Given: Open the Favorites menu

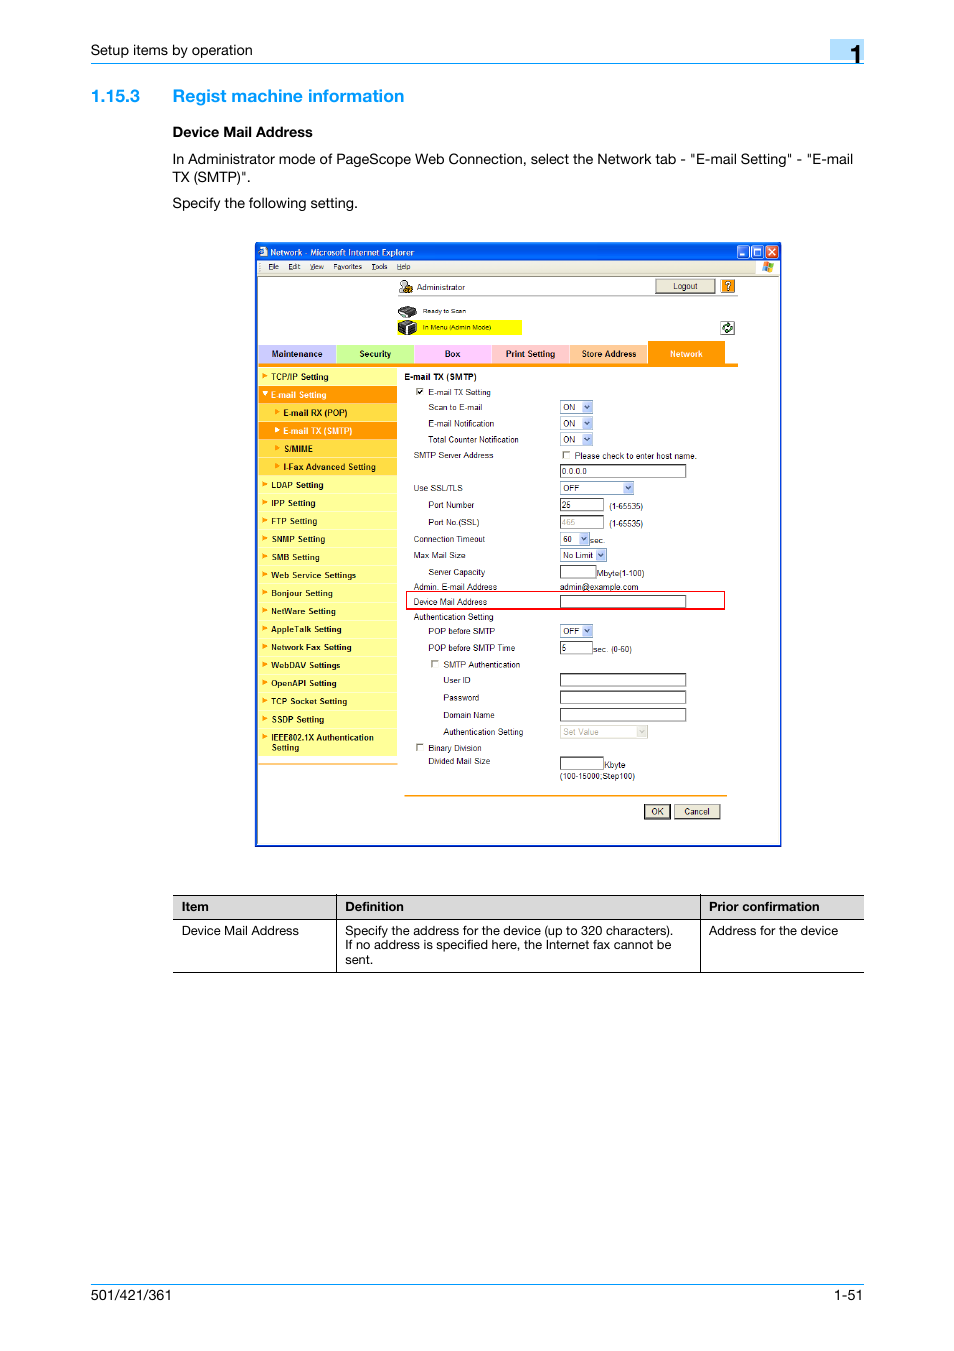Looking at the screenshot, I should tap(348, 267).
